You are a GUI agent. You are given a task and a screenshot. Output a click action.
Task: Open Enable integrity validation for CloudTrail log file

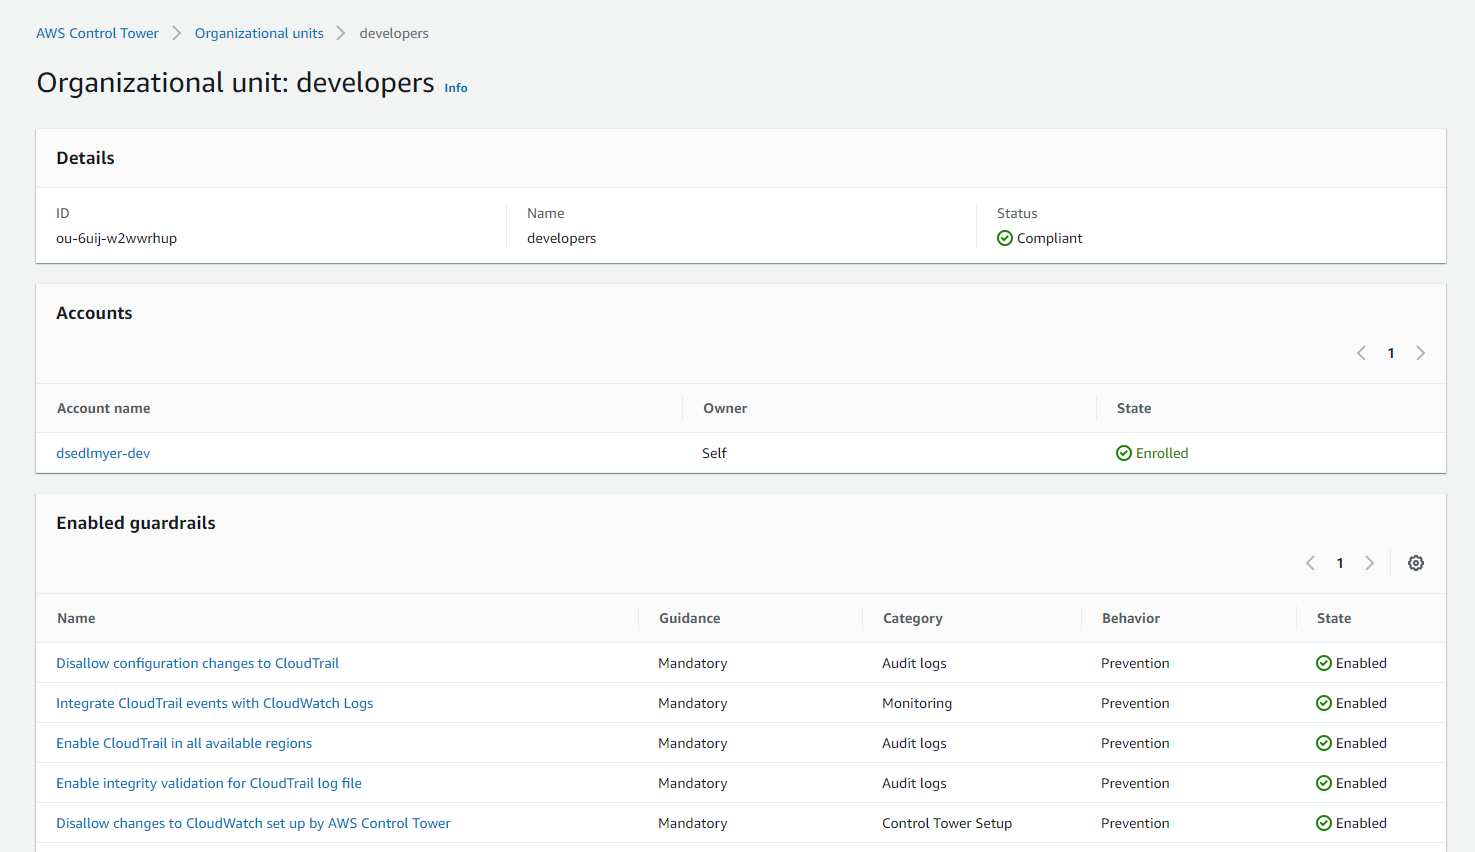209,783
